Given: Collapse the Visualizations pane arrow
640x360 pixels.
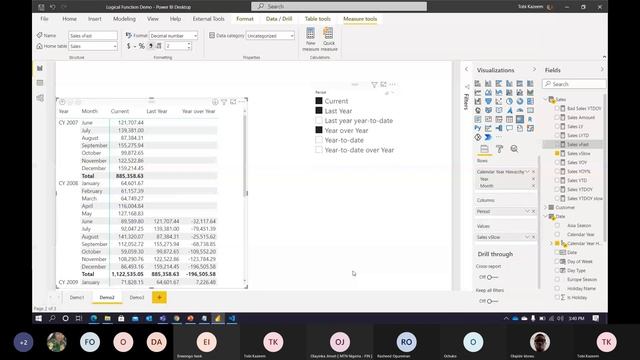Looking at the screenshot, I should (534, 70).
